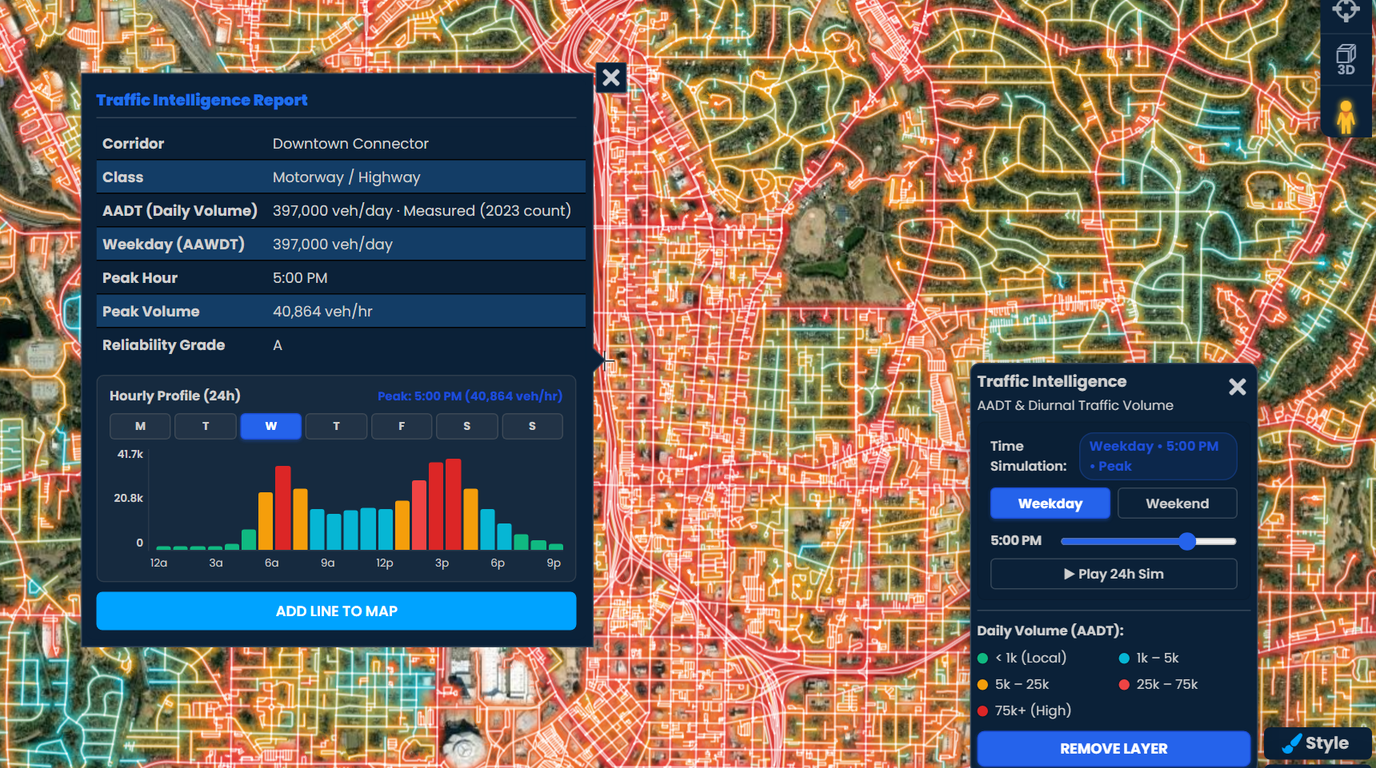Click REMOVE LAYER button
1376x768 pixels.
point(1113,748)
